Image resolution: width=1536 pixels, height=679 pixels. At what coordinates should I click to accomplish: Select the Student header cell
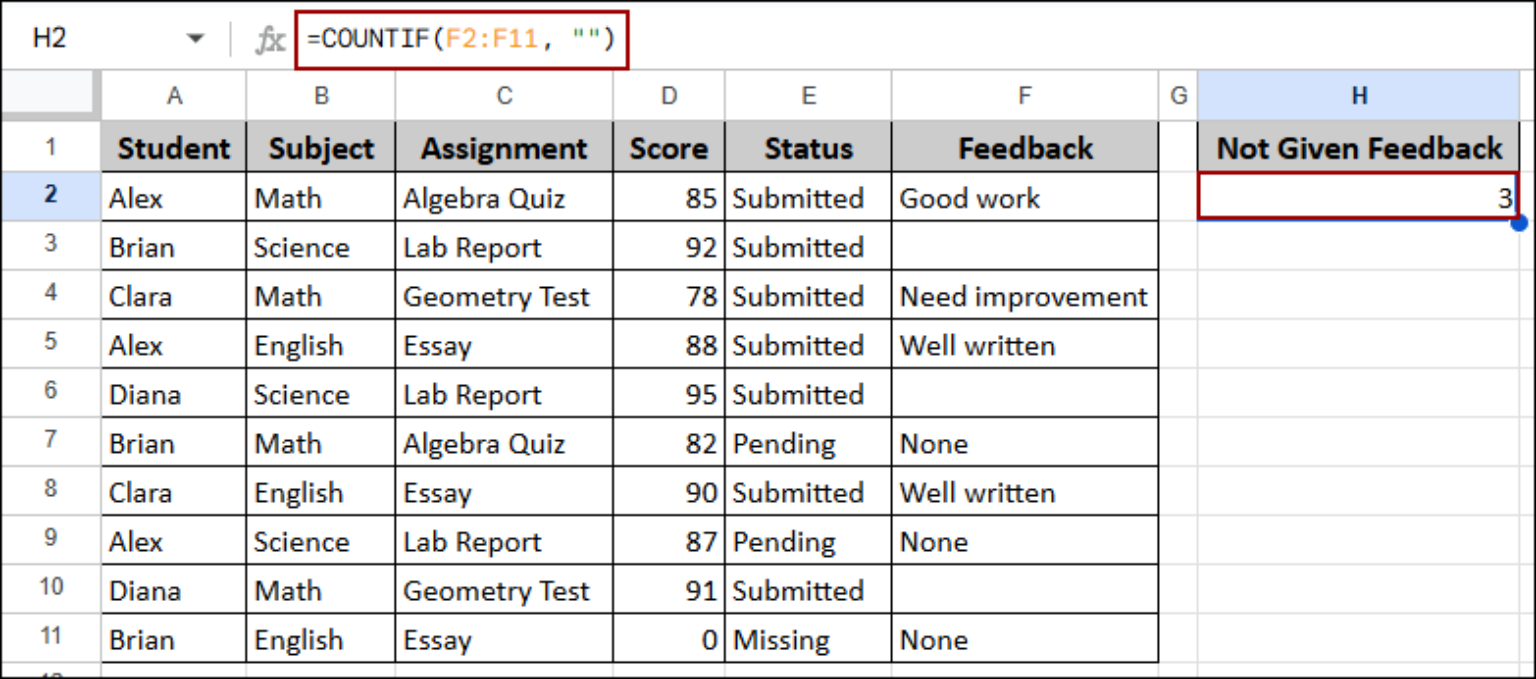click(x=173, y=147)
